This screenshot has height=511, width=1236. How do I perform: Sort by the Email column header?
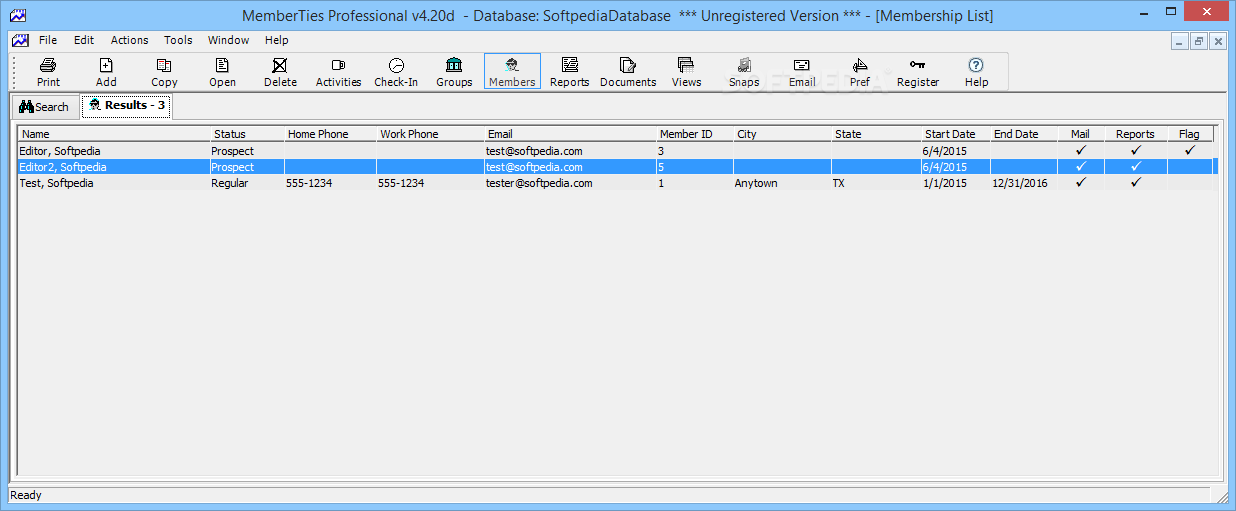point(570,134)
